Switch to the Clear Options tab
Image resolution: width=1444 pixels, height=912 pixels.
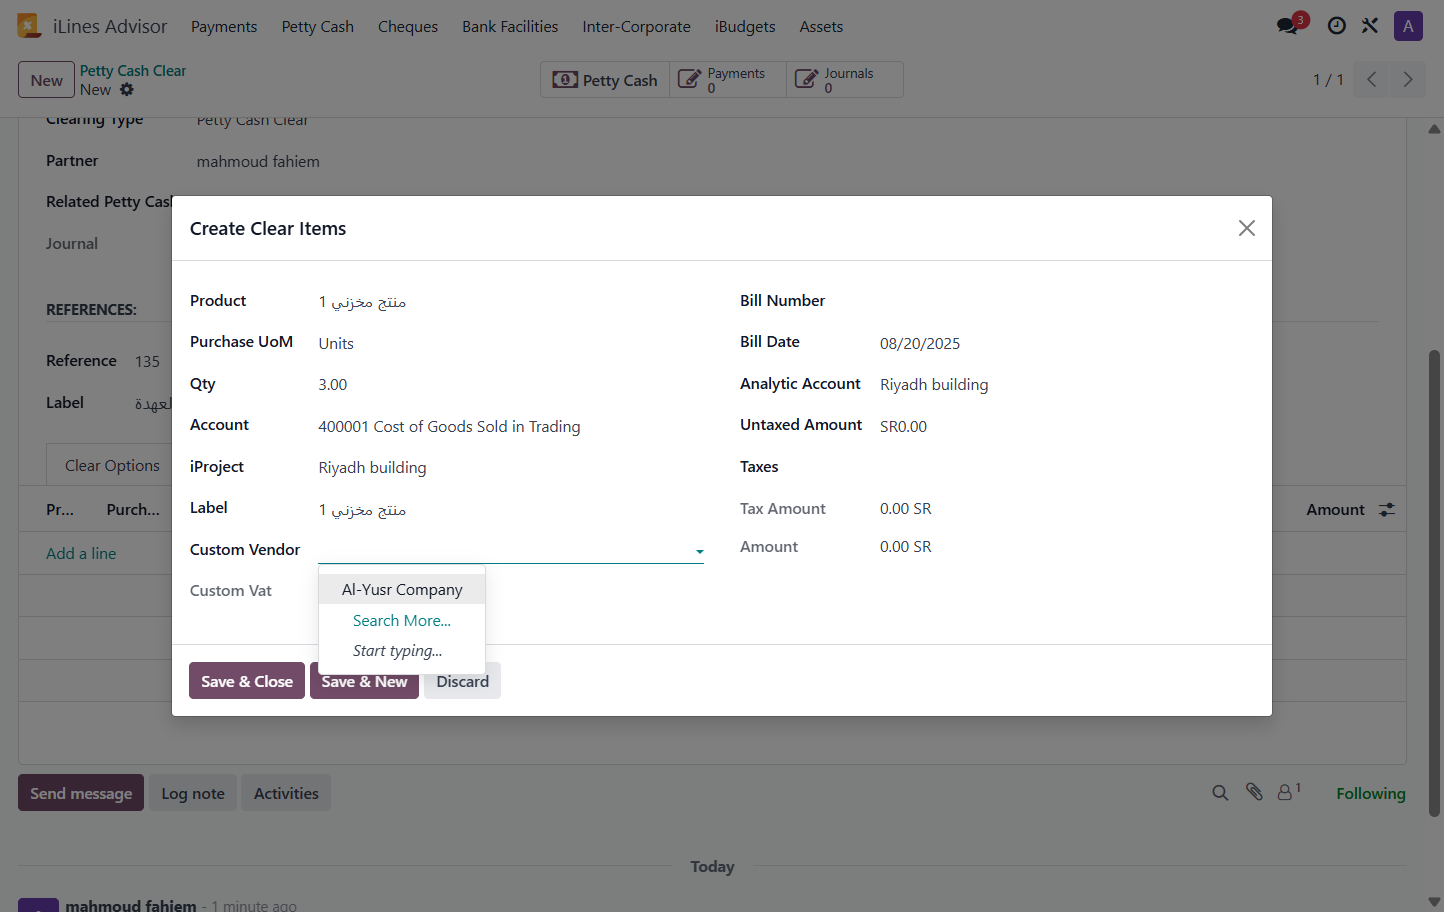tap(112, 465)
